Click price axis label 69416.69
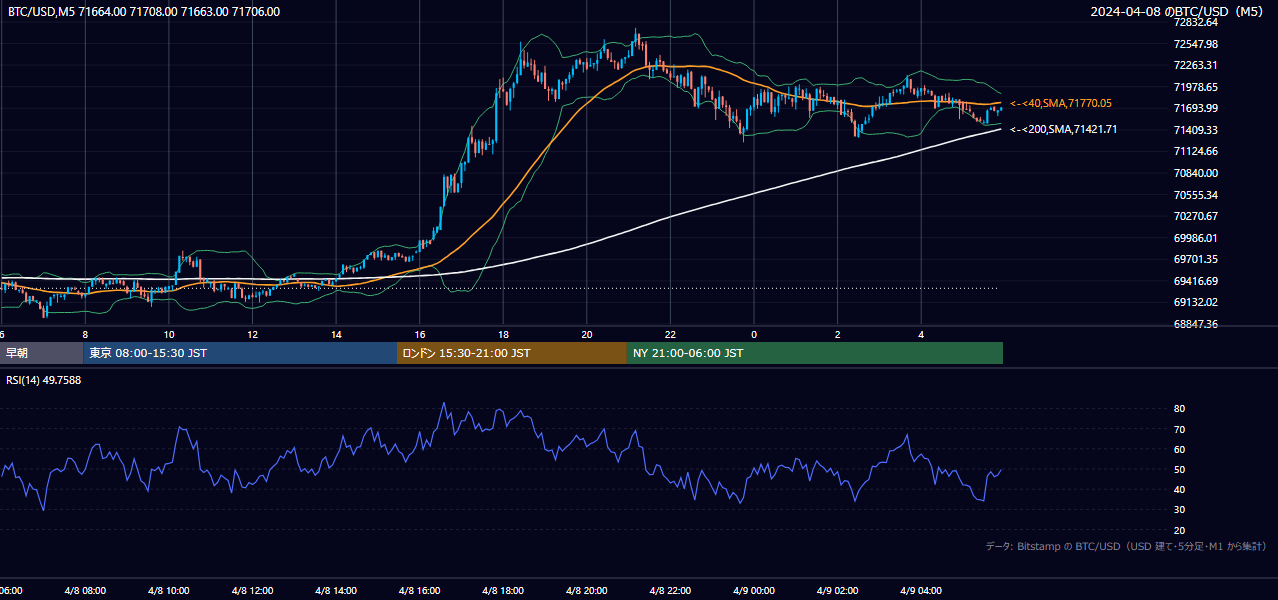This screenshot has width=1278, height=600. [x=1195, y=281]
